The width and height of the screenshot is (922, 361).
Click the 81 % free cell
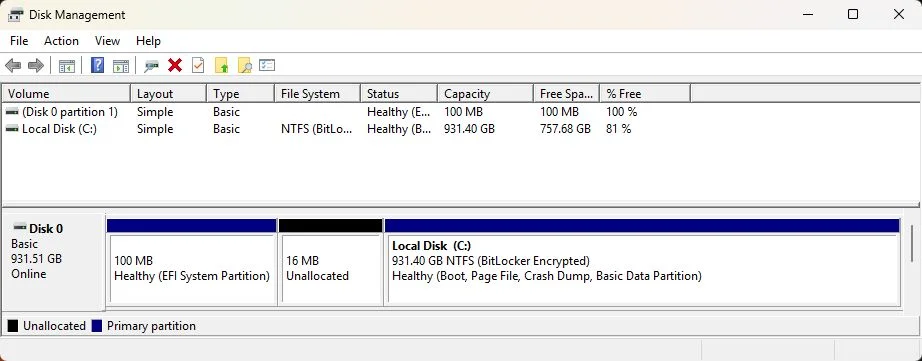pos(618,129)
